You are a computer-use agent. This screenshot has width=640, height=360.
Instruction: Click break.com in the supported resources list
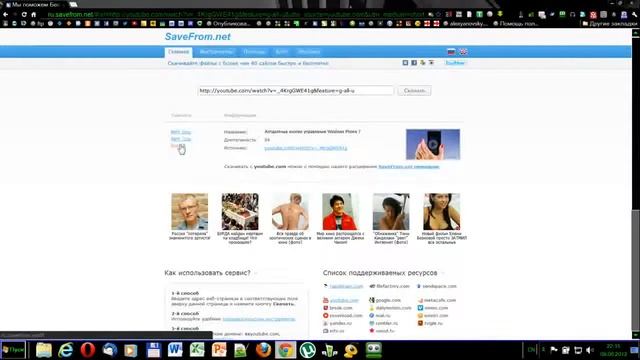click(x=341, y=308)
